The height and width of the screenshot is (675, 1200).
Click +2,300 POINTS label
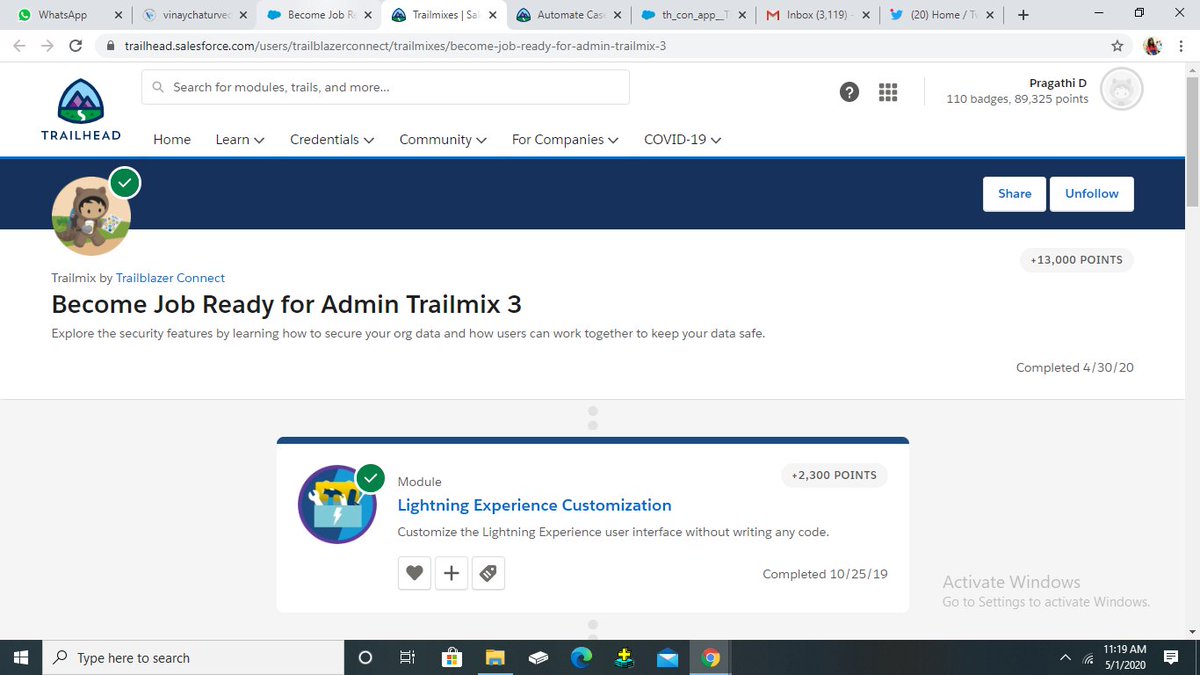[833, 476]
